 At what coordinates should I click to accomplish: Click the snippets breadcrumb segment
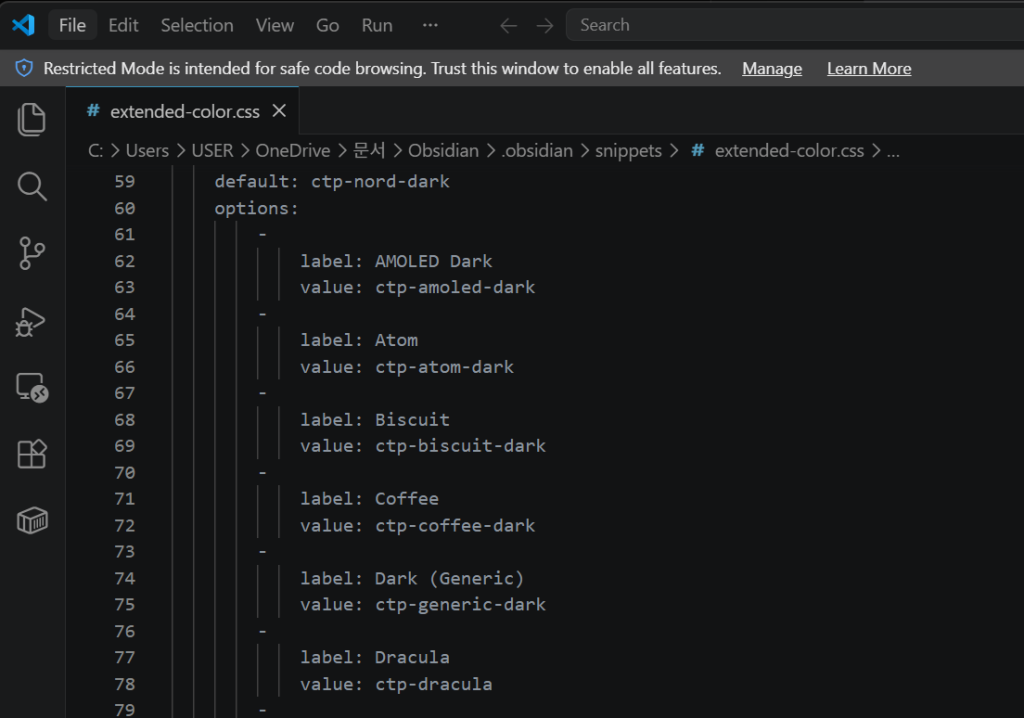(628, 151)
